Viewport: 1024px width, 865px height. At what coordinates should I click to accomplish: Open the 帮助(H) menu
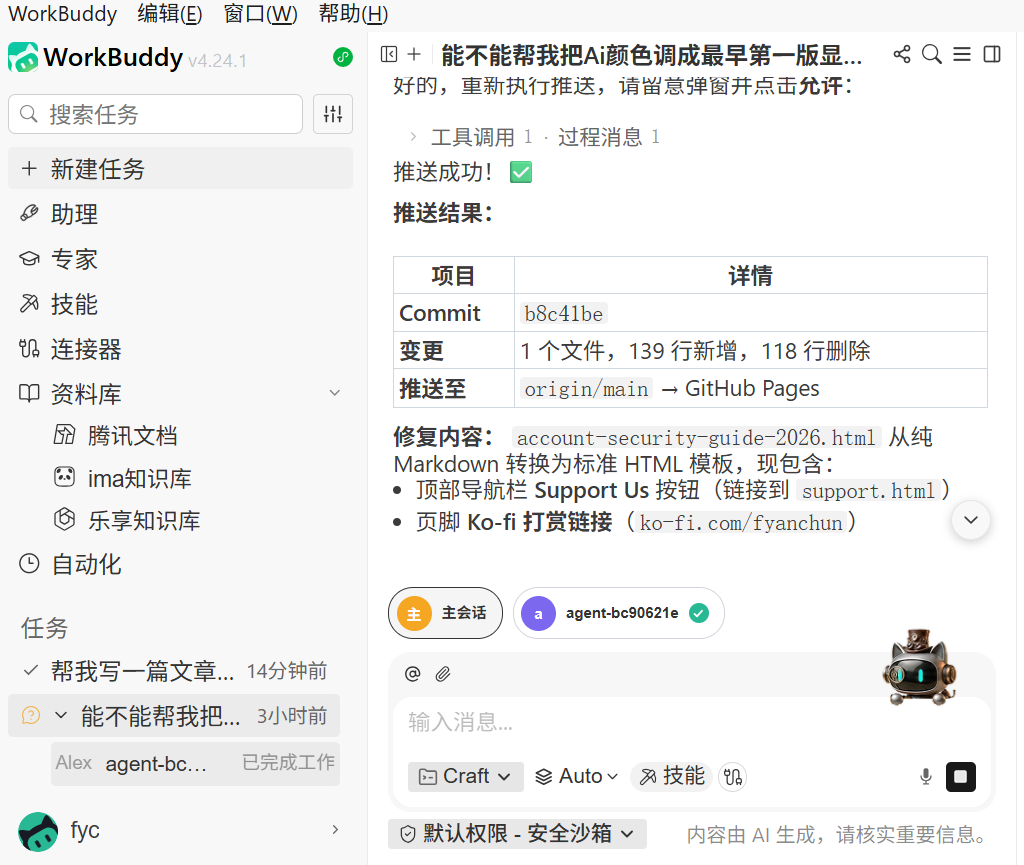point(353,14)
